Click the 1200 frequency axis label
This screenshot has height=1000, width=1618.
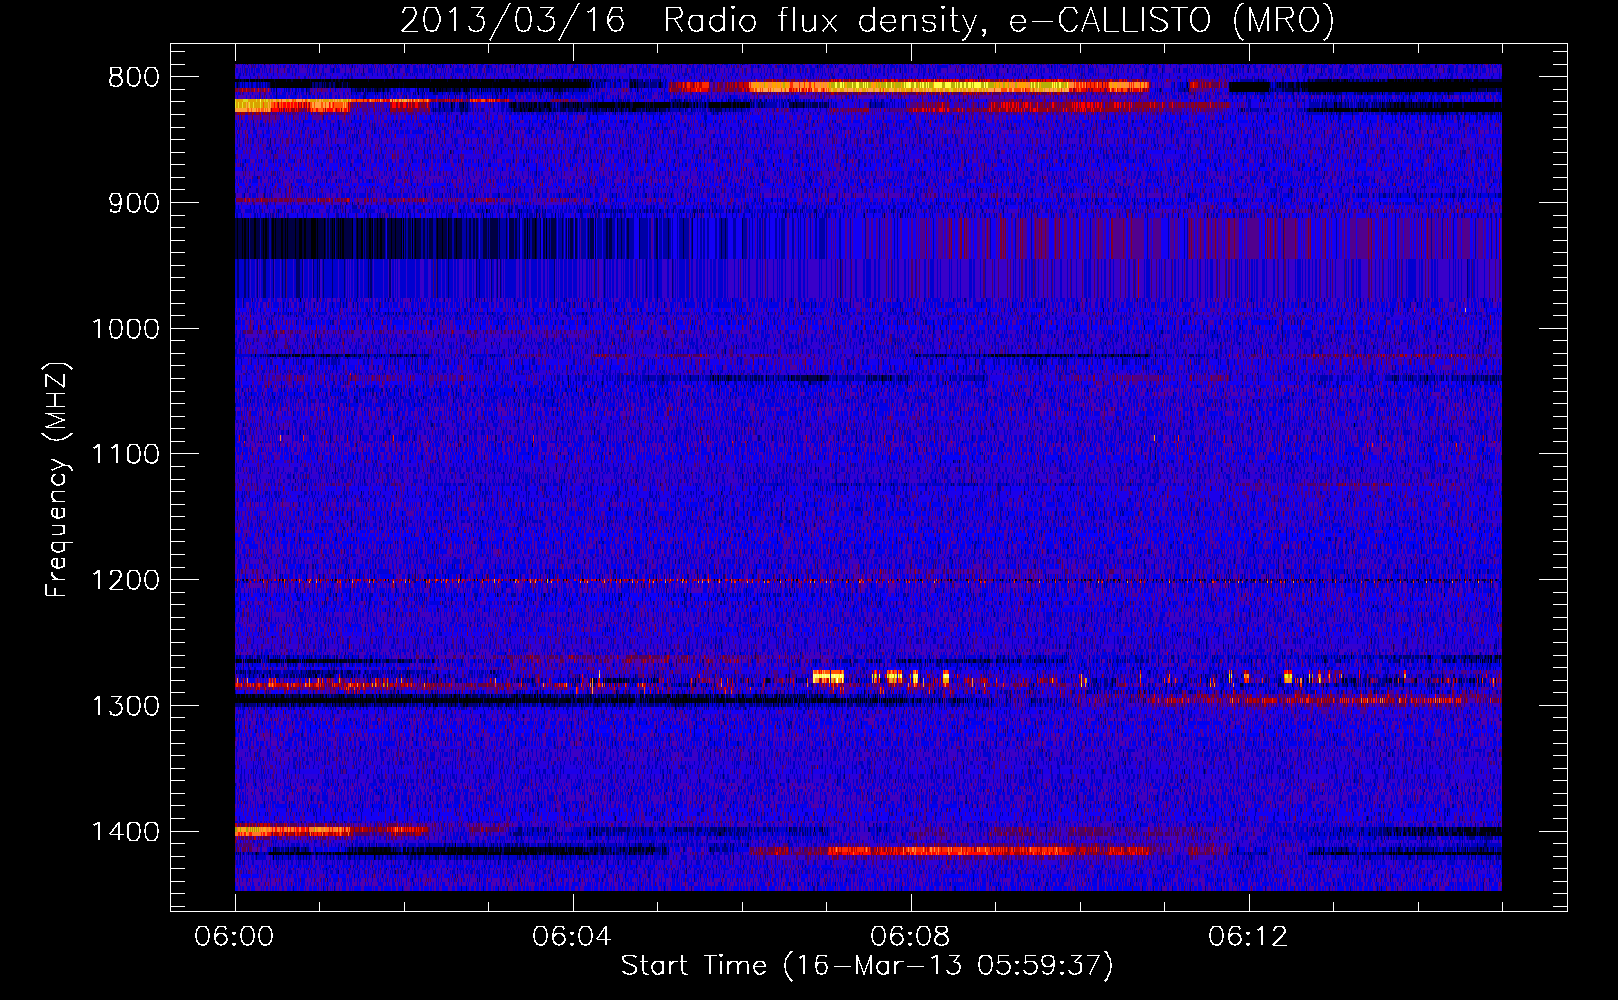pos(125,580)
